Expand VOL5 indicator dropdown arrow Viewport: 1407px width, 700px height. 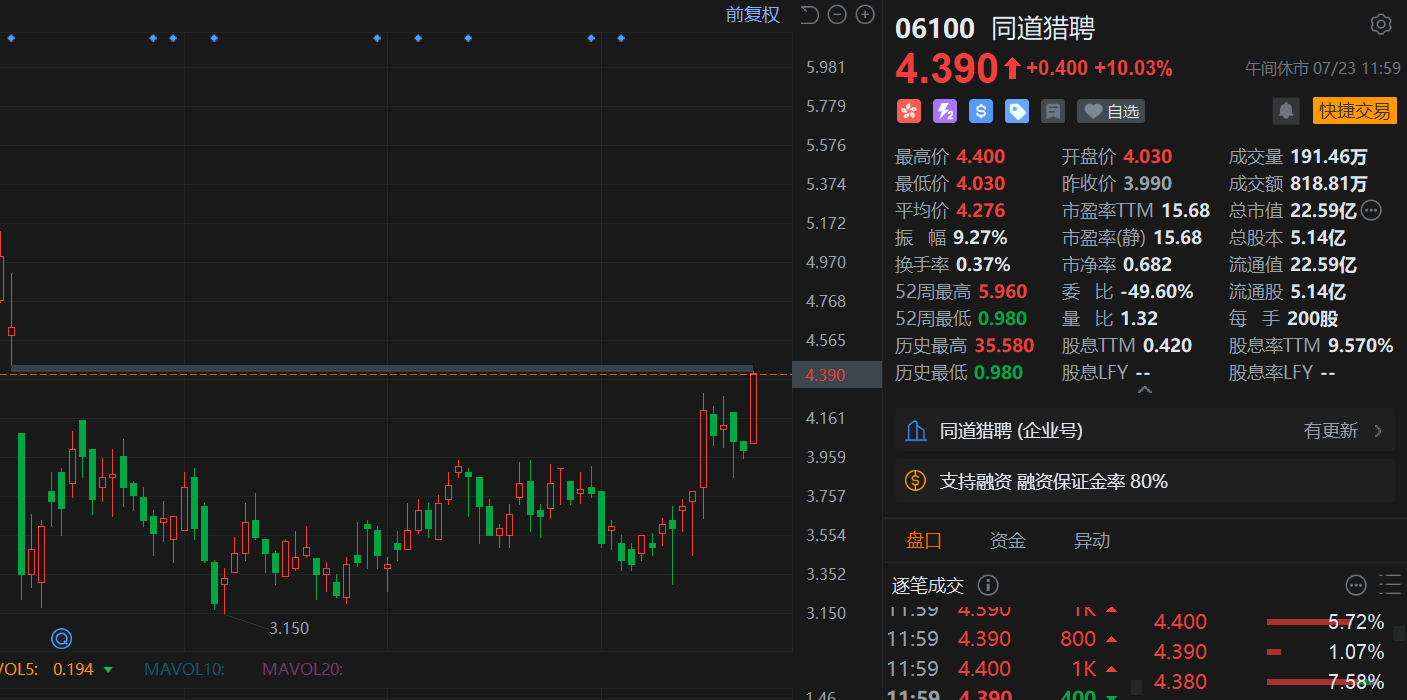(x=108, y=670)
